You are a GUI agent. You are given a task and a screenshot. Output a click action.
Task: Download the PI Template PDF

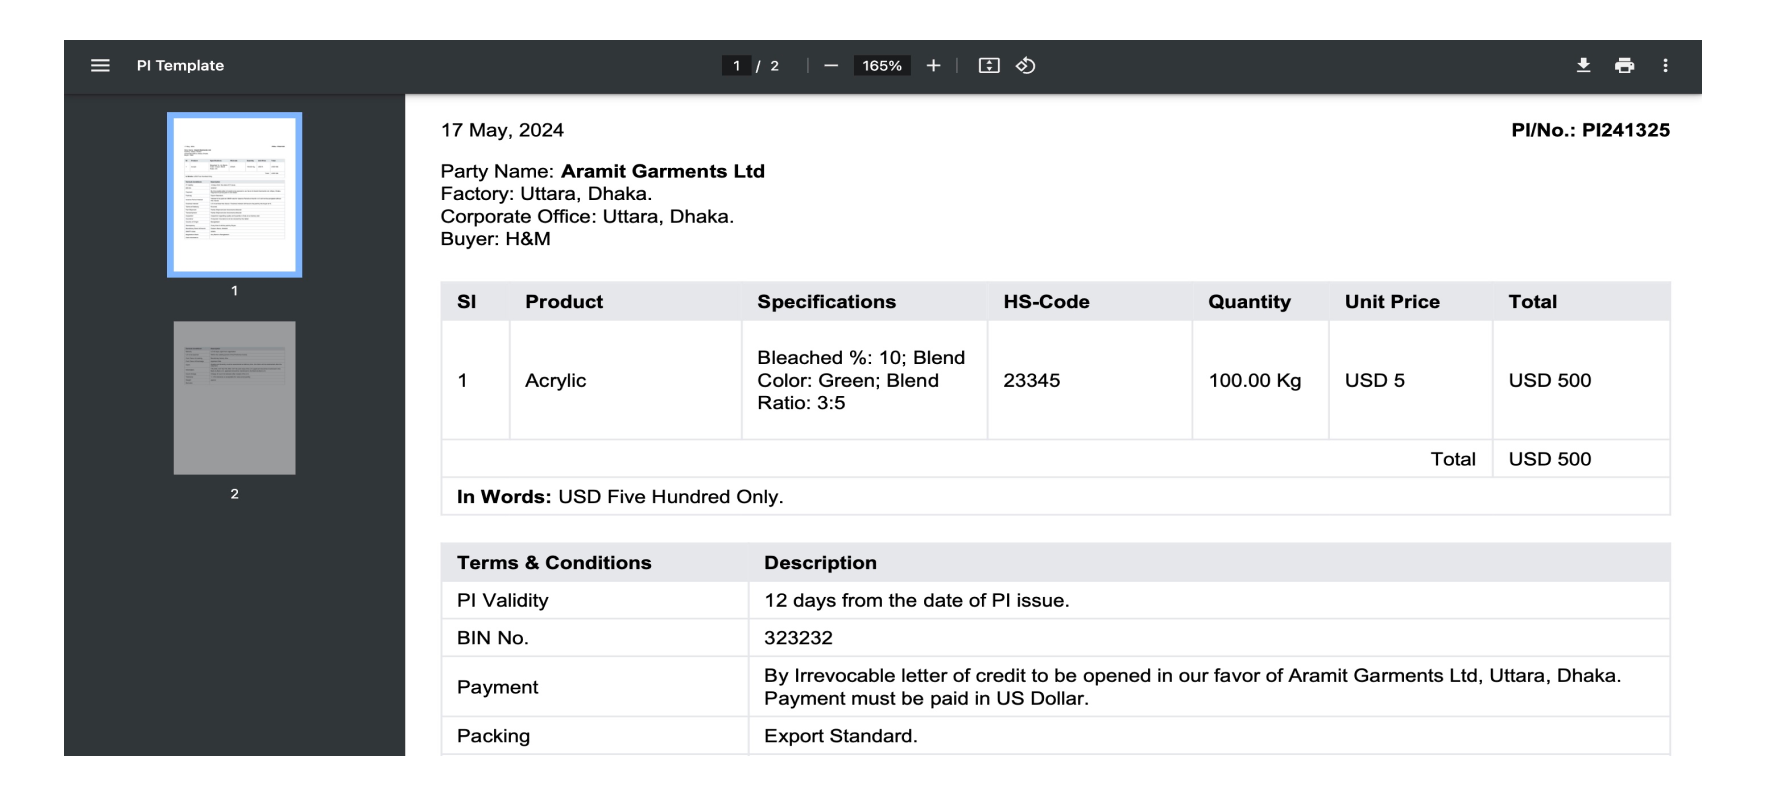1583,66
